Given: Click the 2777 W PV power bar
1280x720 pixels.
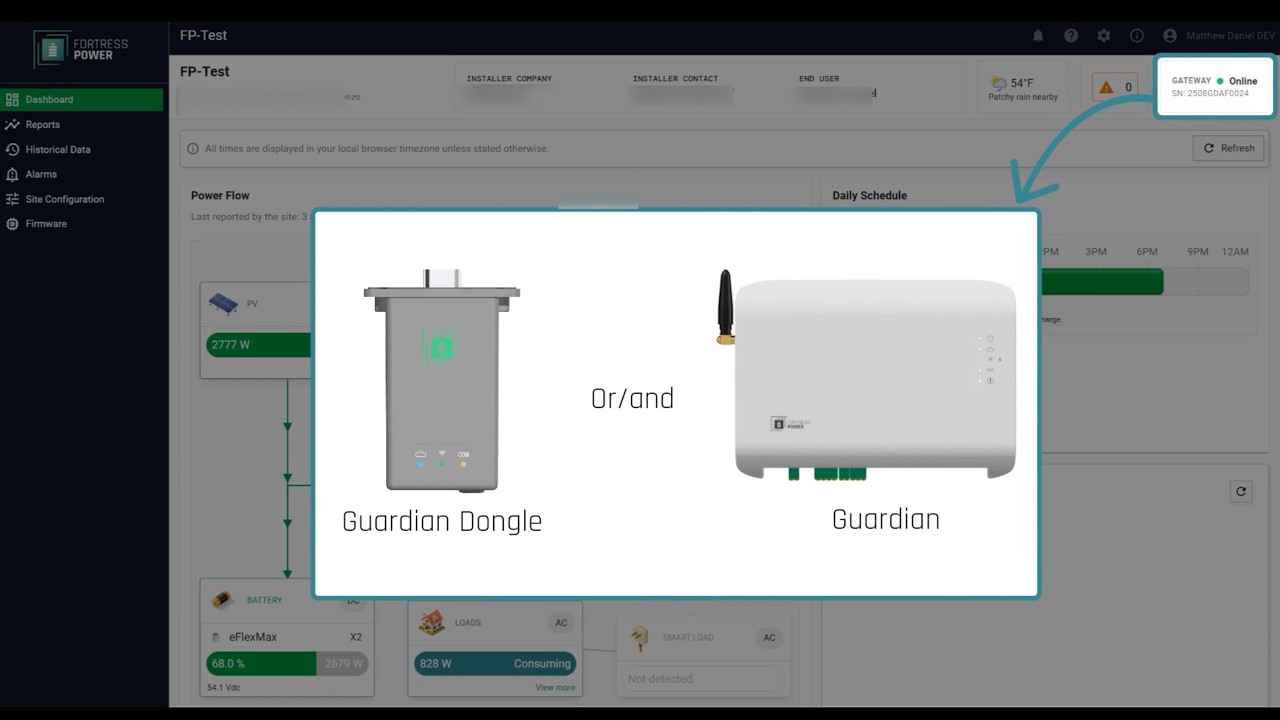Looking at the screenshot, I should point(260,345).
